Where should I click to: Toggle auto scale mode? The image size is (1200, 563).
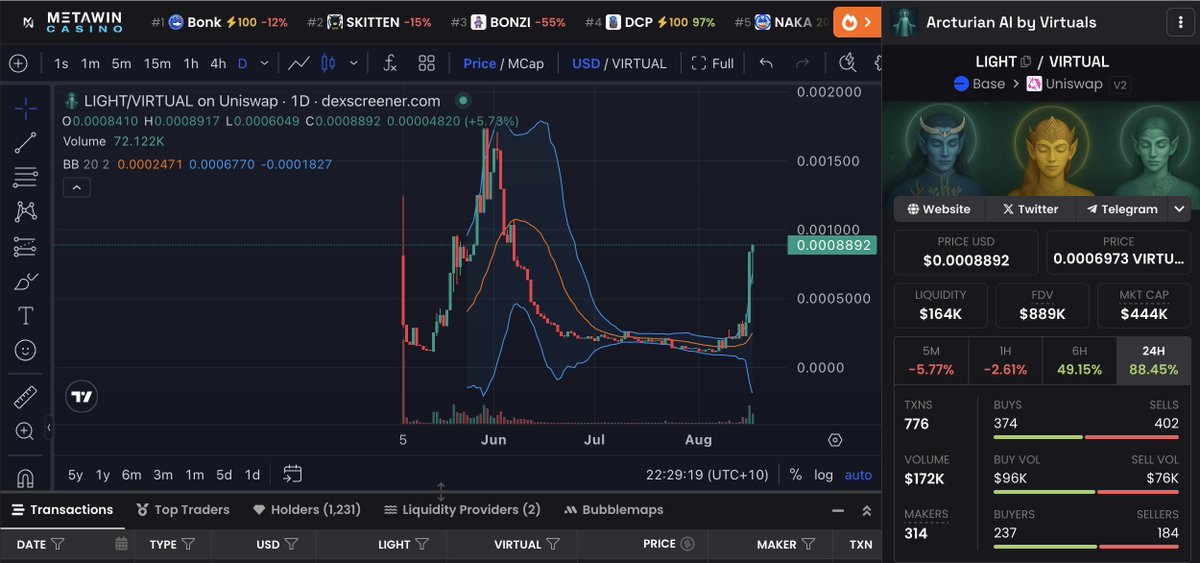coord(858,475)
